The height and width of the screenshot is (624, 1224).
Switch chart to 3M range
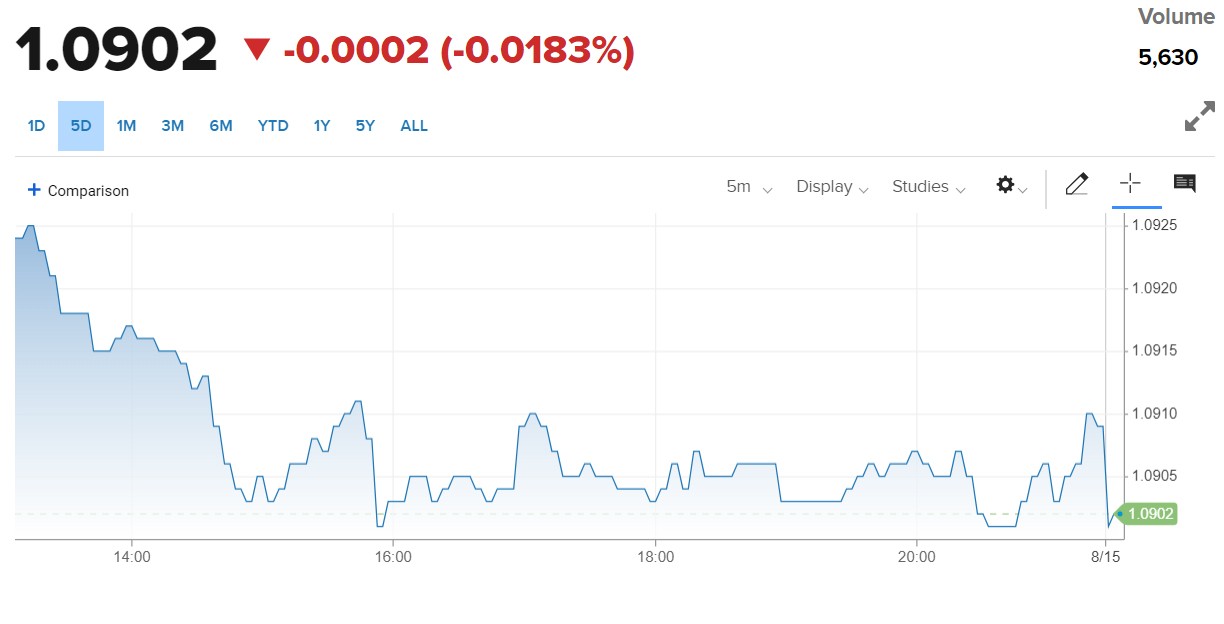click(173, 126)
